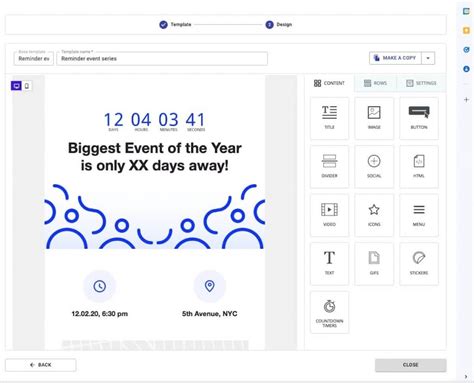
Task: Open the Content tab
Action: (329, 83)
